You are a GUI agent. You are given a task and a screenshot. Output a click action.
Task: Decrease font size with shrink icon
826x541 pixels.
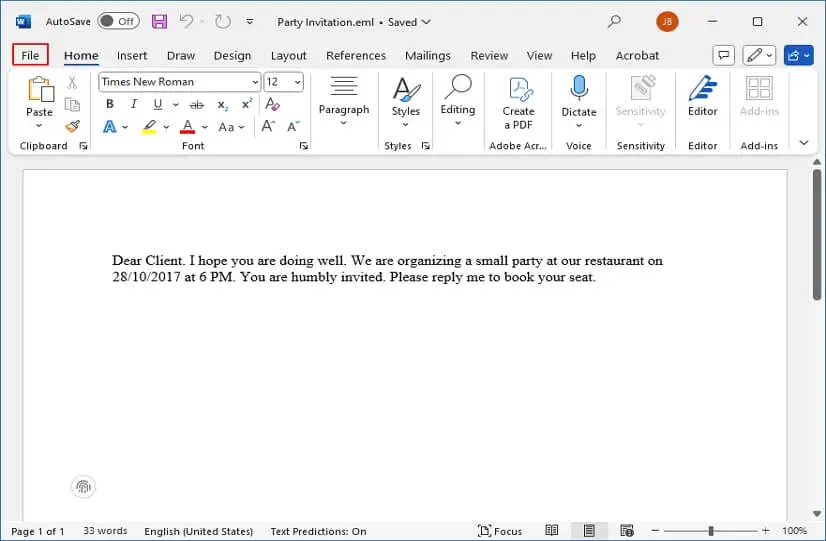[293, 126]
